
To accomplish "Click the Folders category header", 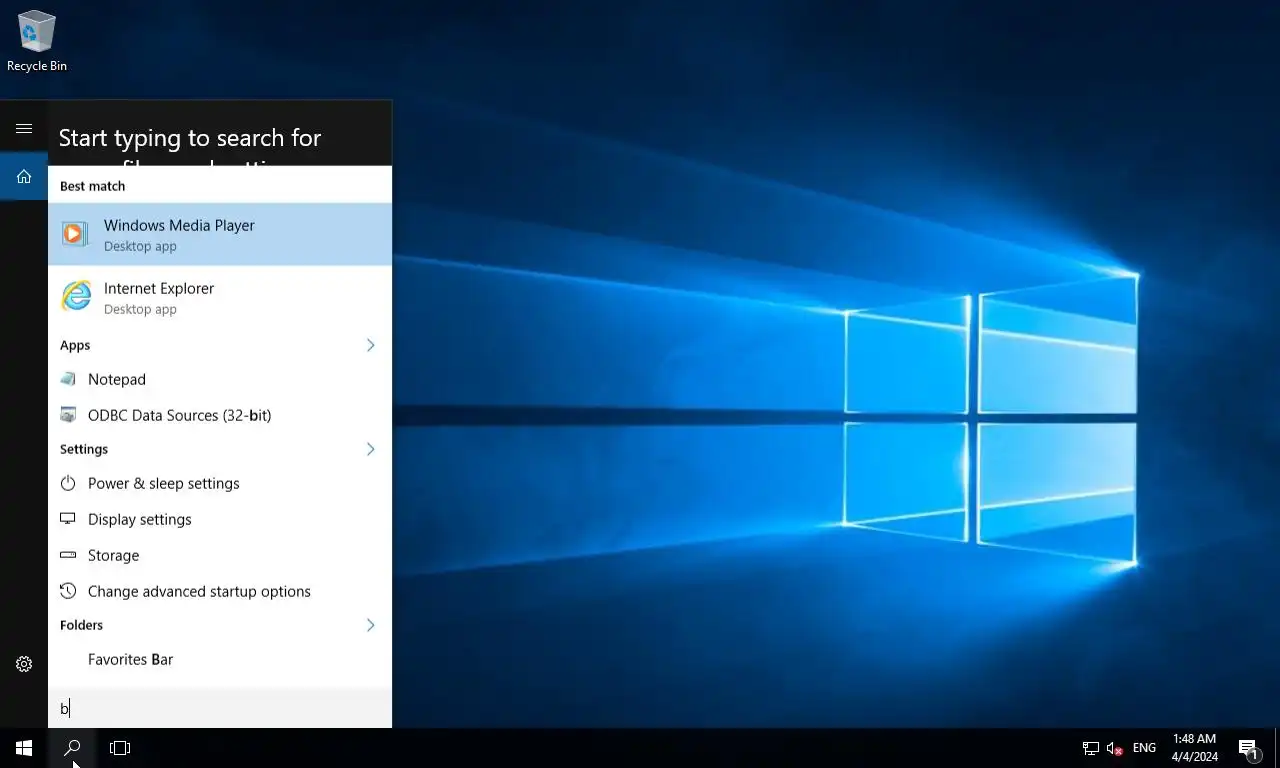I will tap(81, 625).
